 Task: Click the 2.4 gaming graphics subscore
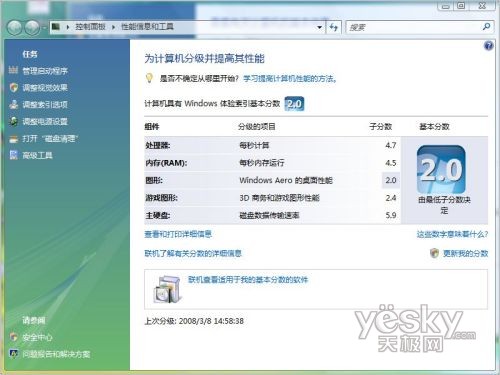(x=391, y=198)
